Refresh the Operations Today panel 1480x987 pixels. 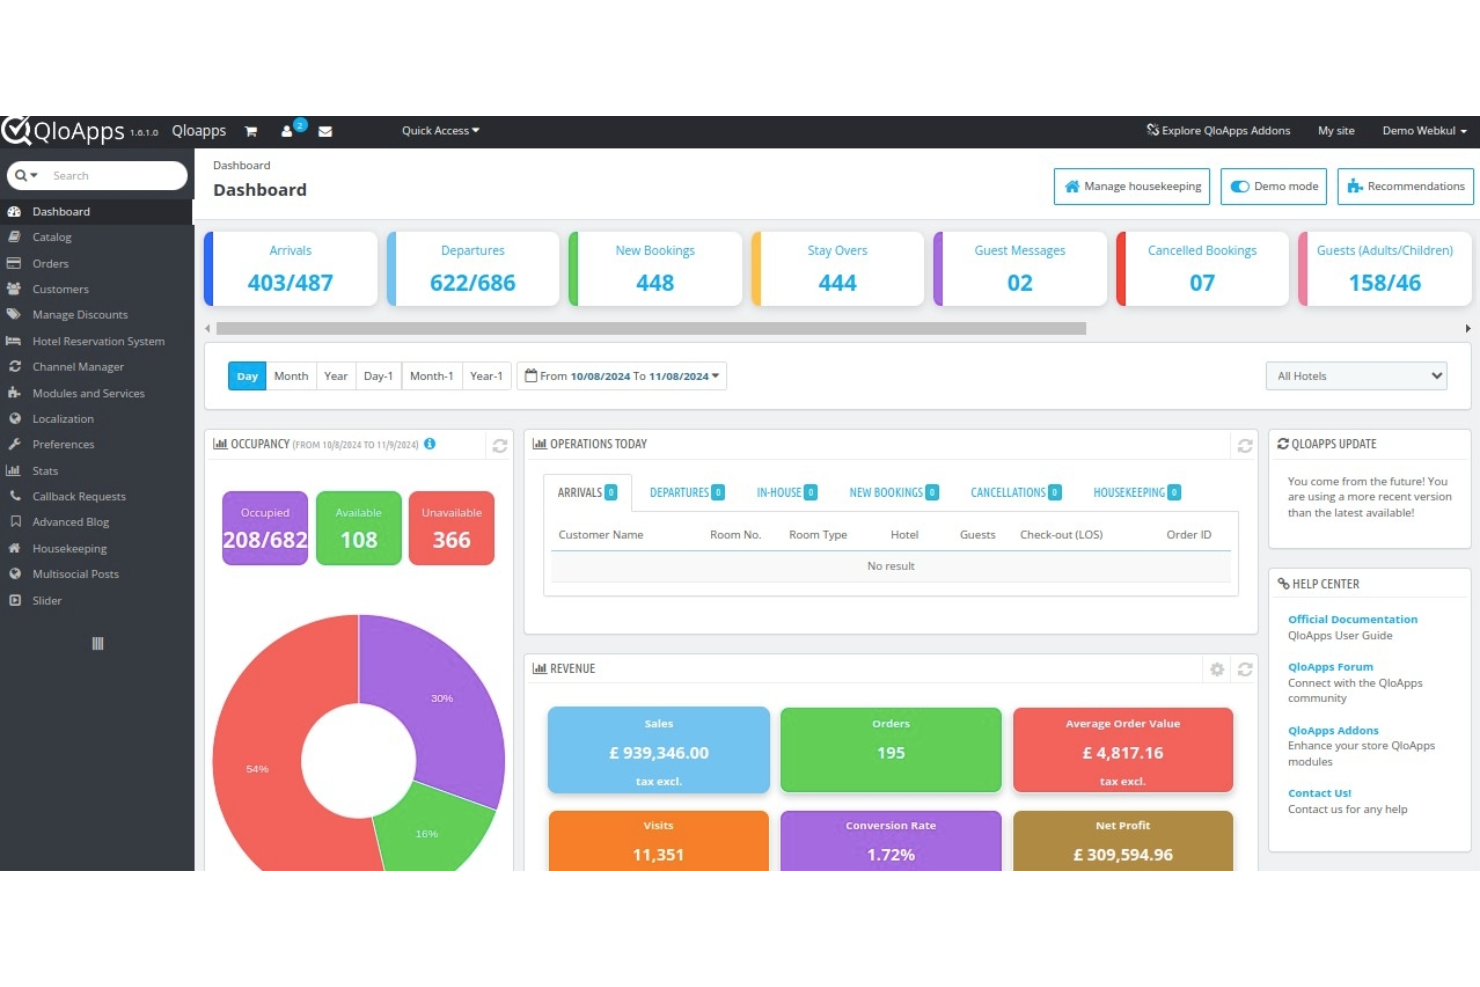tap(1245, 445)
